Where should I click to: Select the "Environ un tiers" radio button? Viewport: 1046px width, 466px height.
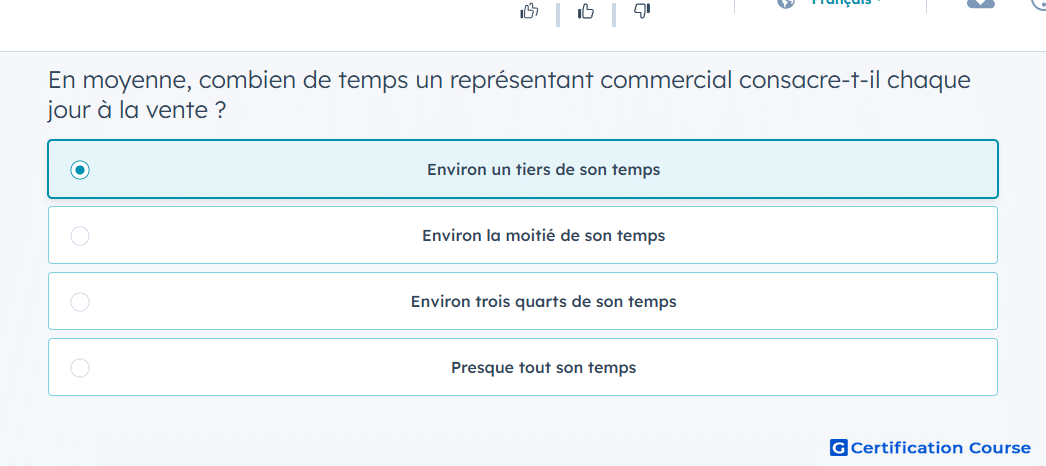coord(80,170)
